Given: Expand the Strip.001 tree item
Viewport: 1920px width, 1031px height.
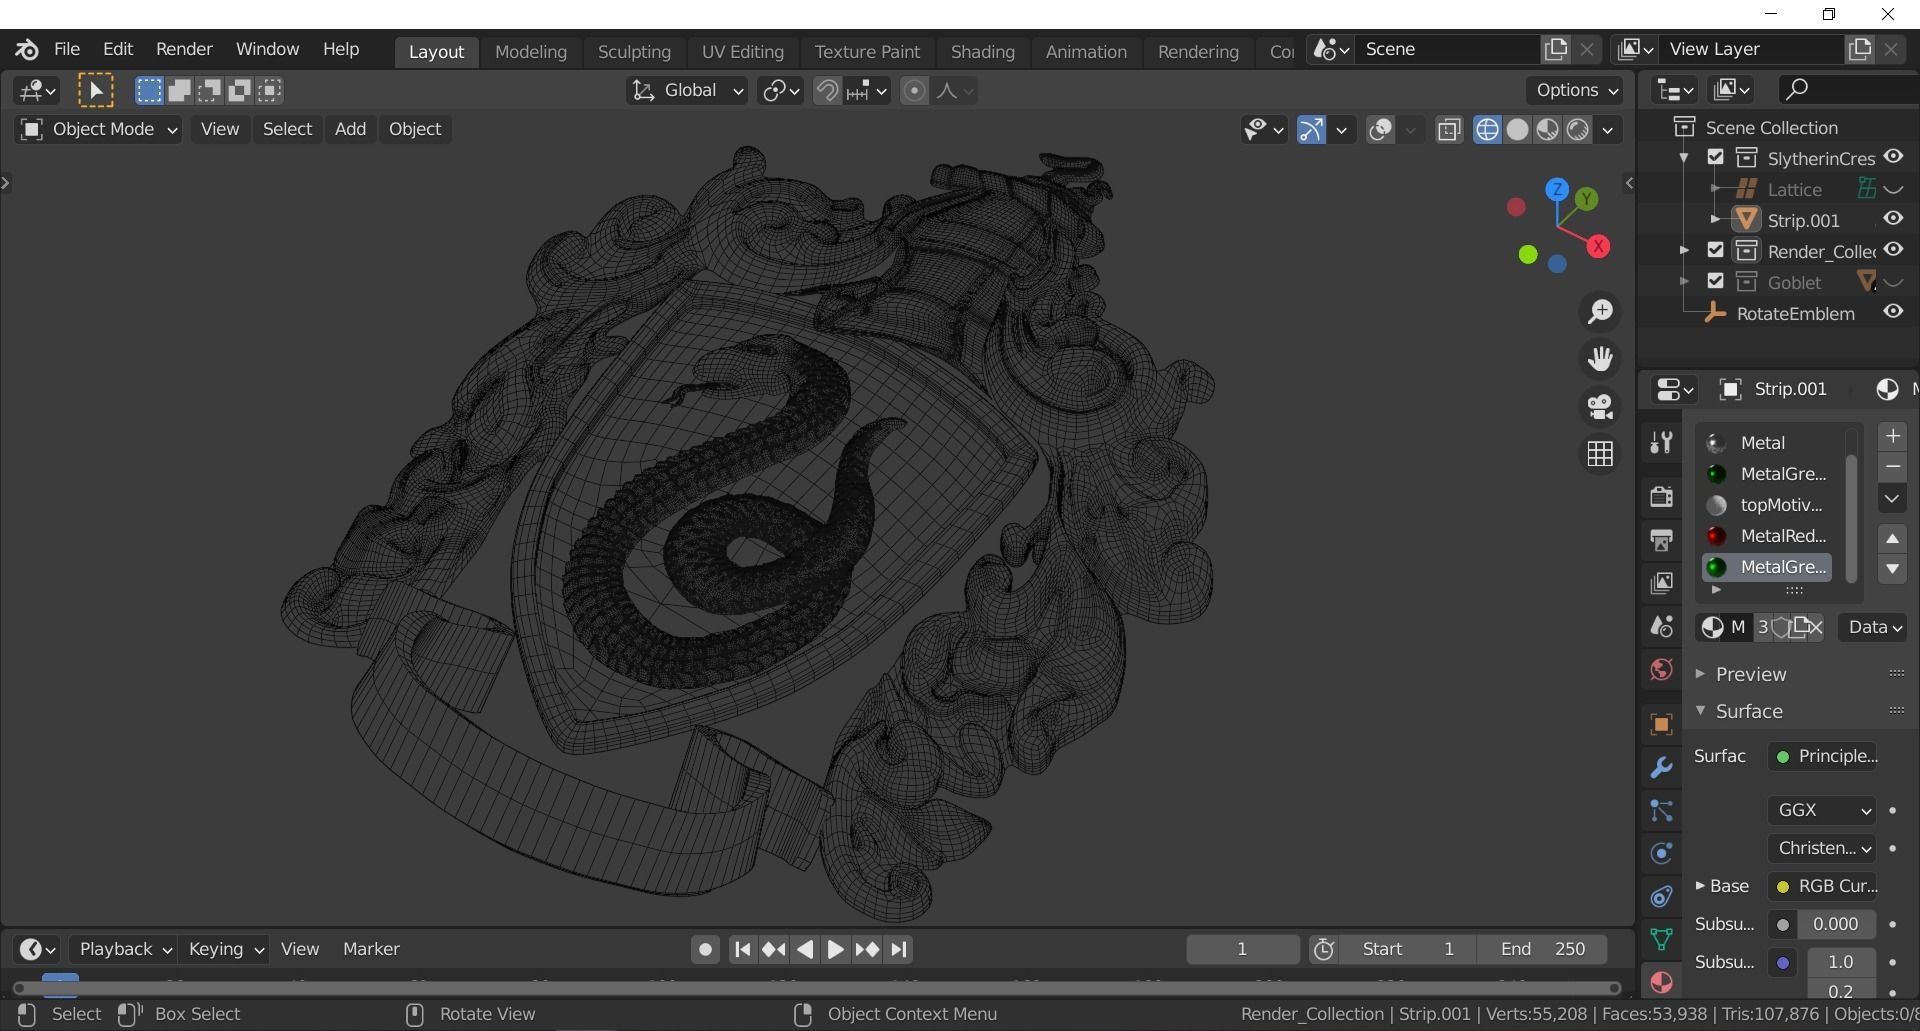Looking at the screenshot, I should [1716, 219].
